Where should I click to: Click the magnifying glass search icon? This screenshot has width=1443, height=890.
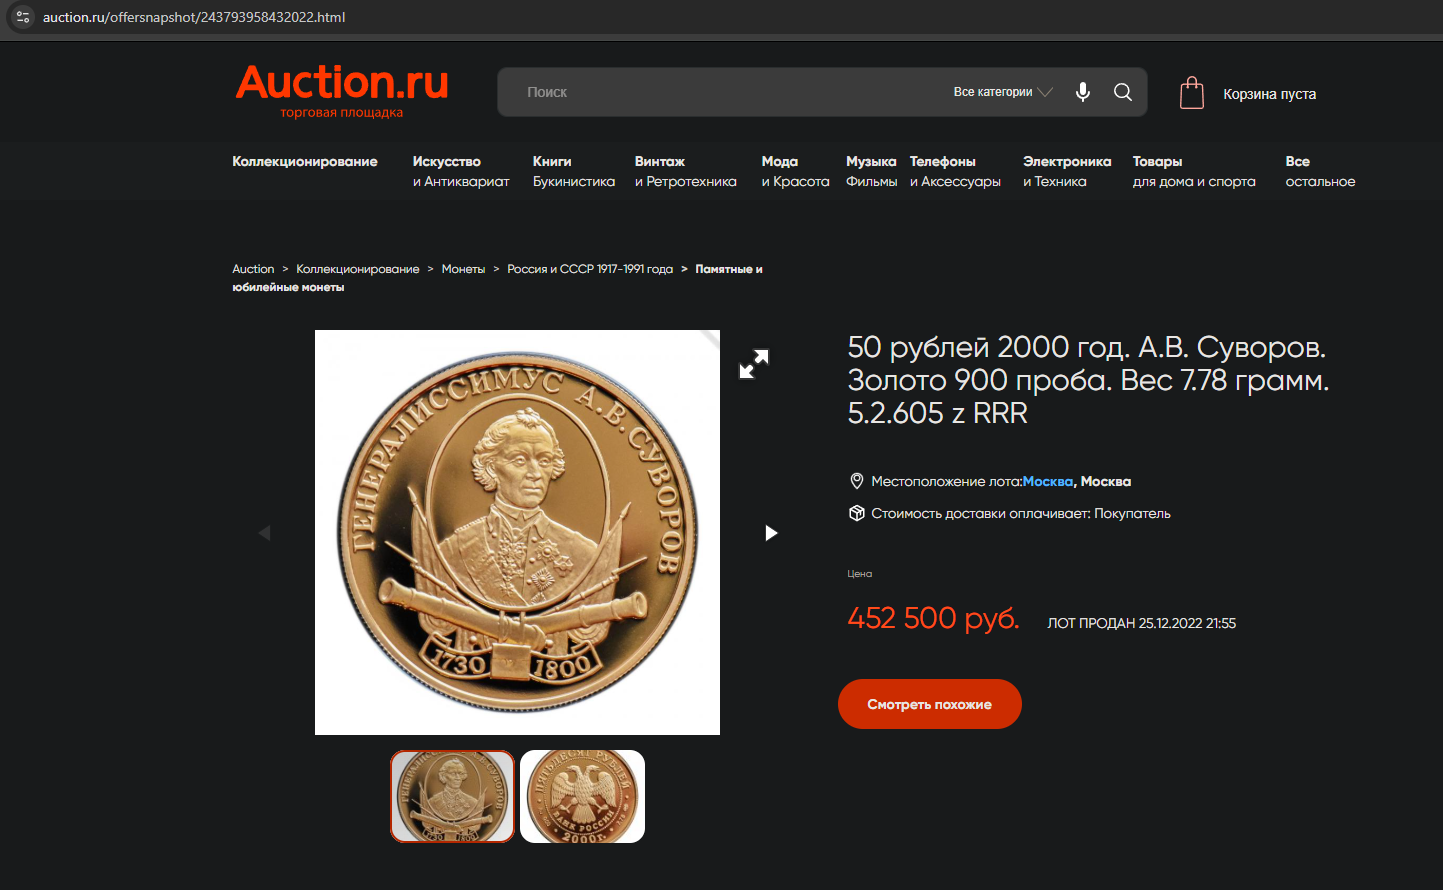1123,92
